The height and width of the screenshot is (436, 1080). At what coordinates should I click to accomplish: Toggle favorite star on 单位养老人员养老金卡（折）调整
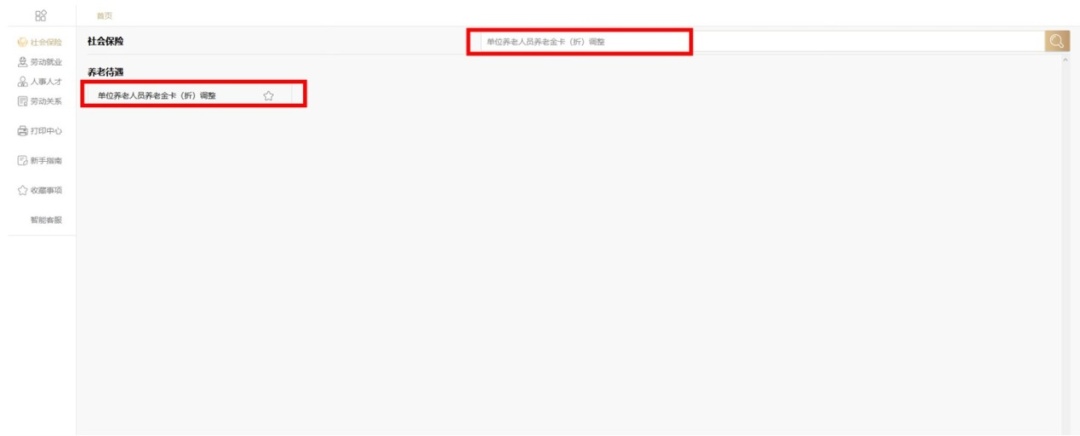(269, 96)
